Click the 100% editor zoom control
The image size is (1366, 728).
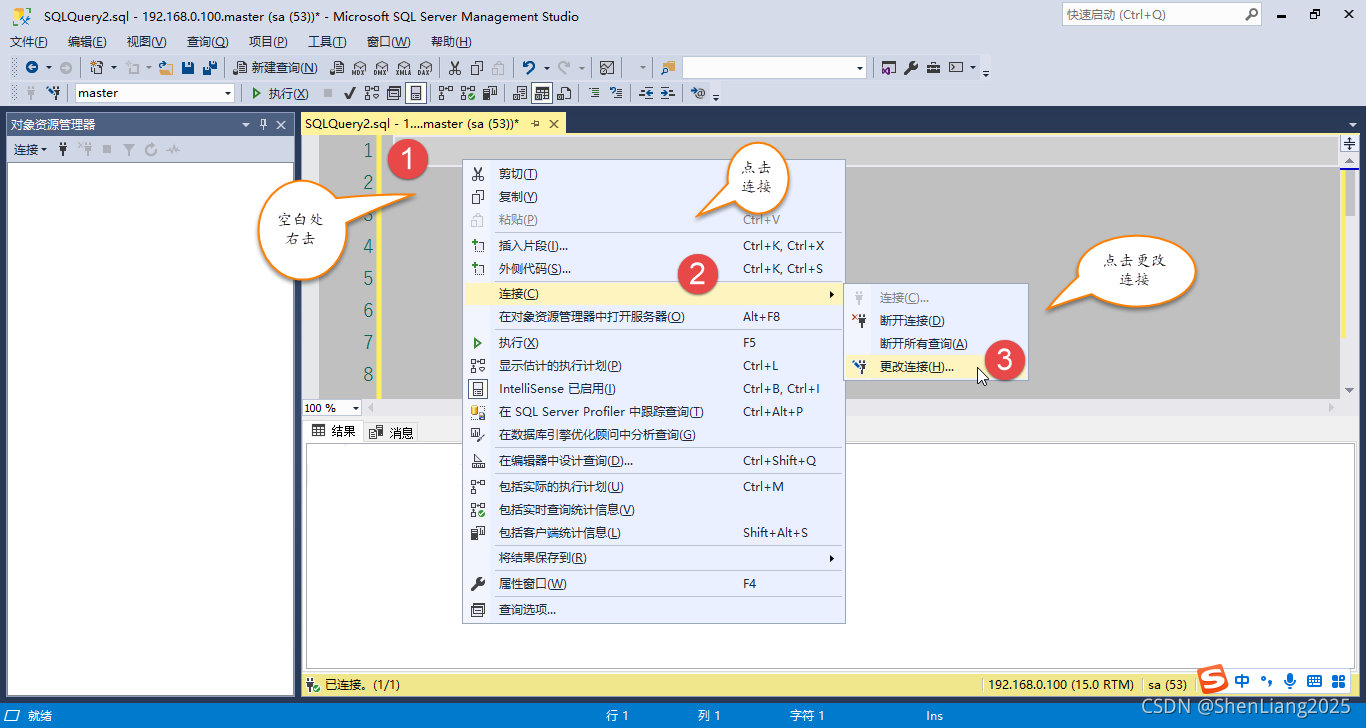[x=330, y=407]
